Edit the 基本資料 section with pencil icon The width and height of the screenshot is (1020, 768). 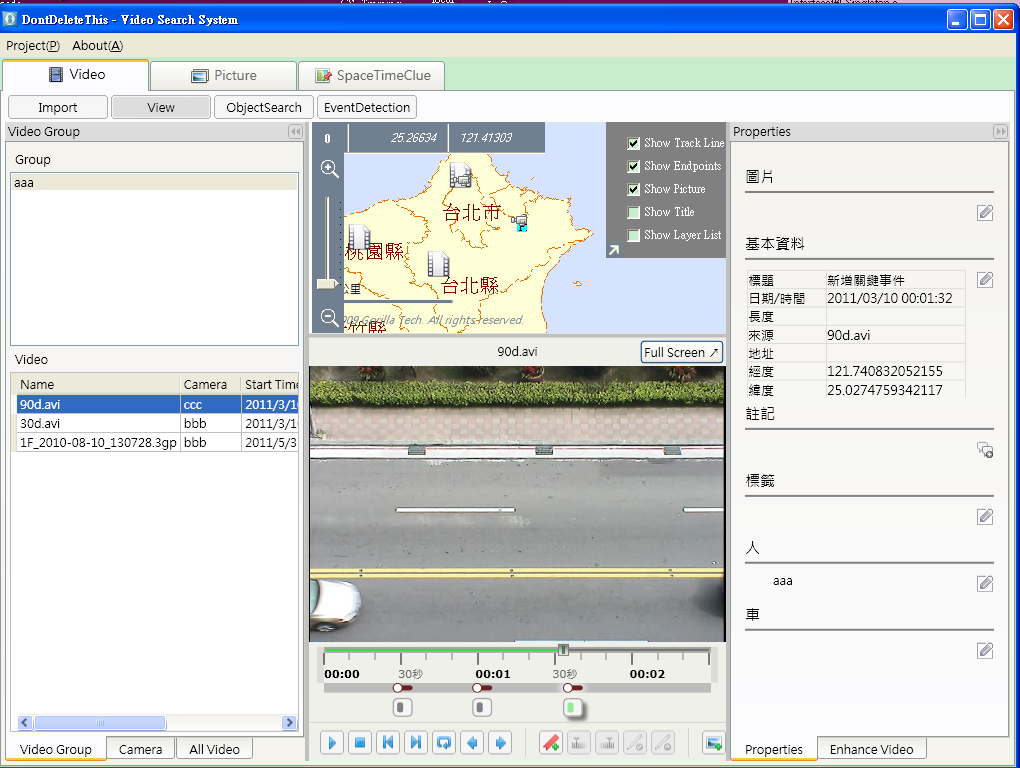pyautogui.click(x=985, y=280)
